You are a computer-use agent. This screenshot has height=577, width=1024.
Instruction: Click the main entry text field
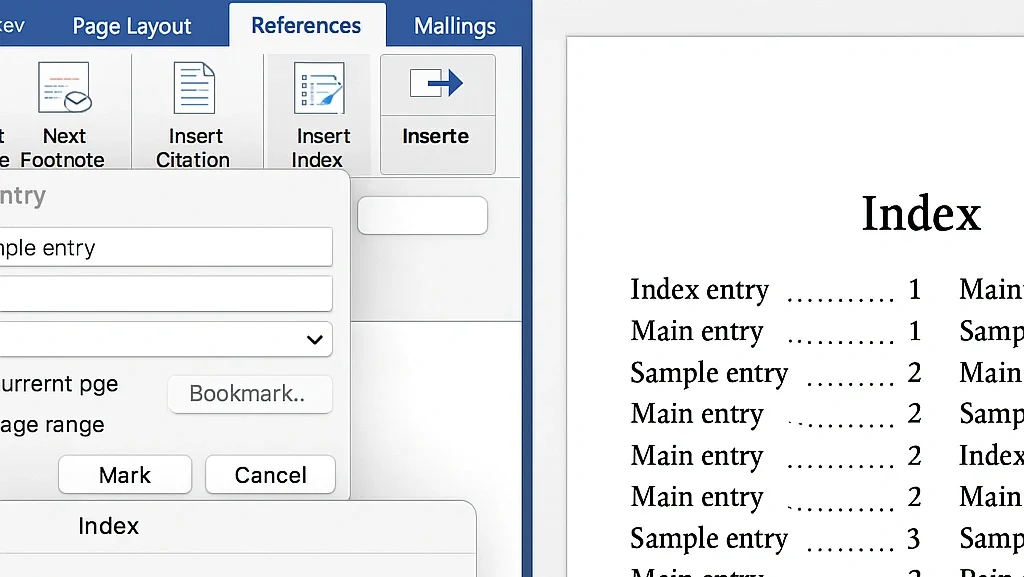point(165,247)
